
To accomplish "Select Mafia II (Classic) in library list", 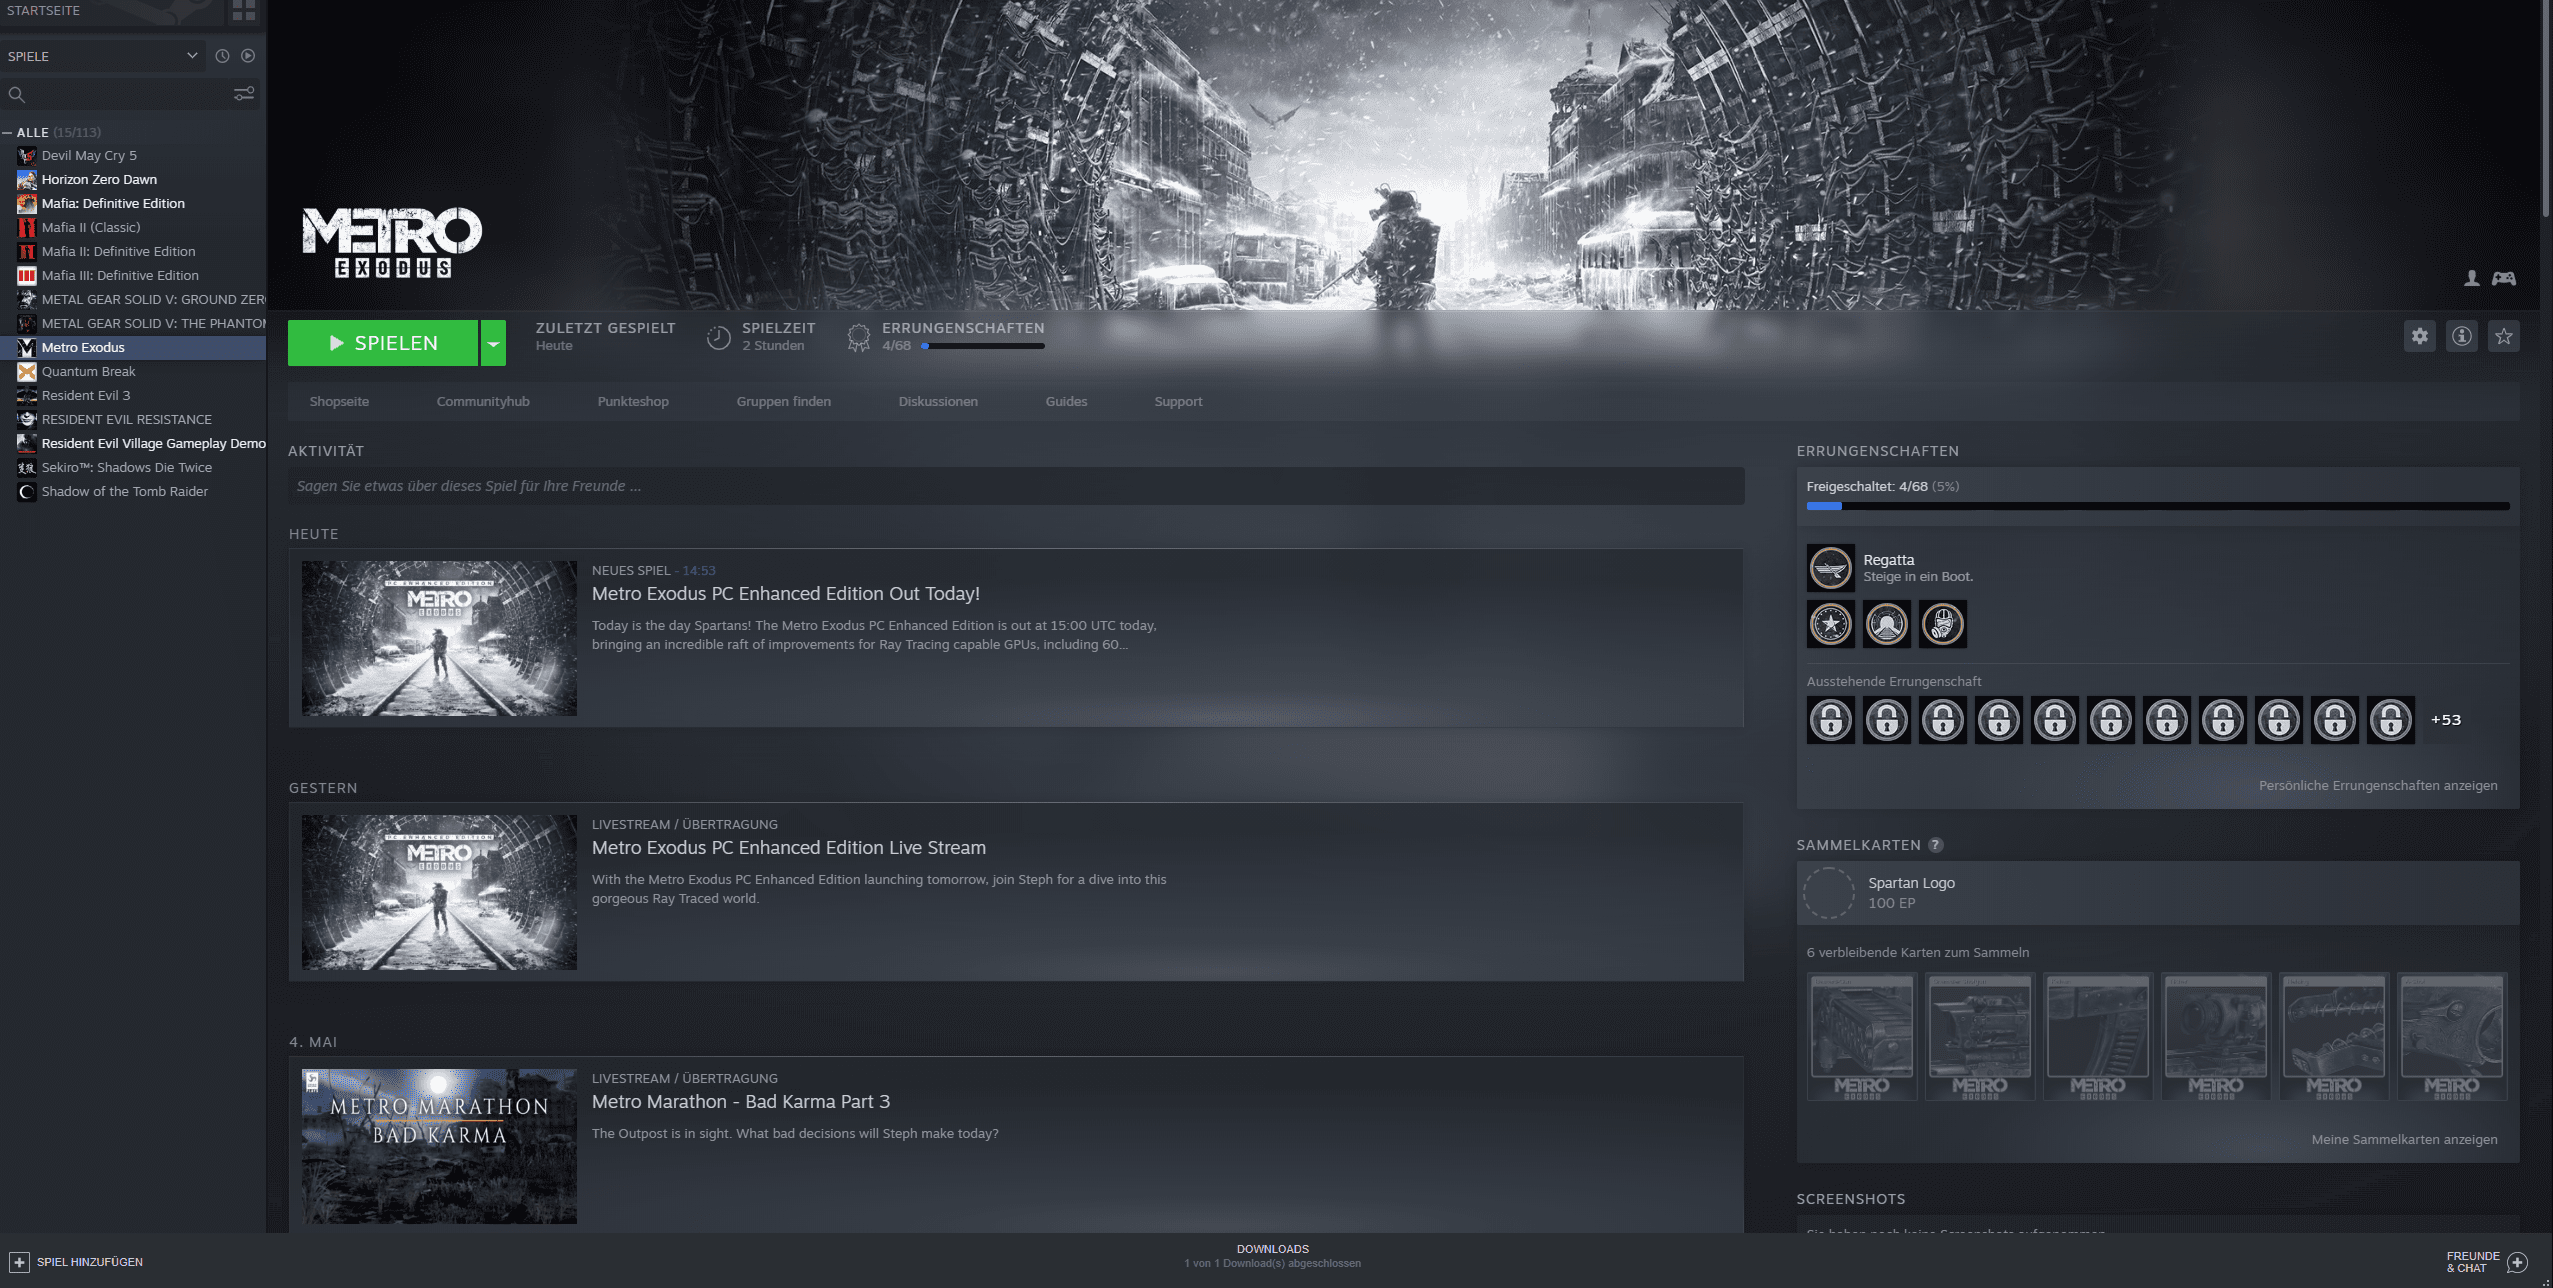I will pyautogui.click(x=133, y=227).
